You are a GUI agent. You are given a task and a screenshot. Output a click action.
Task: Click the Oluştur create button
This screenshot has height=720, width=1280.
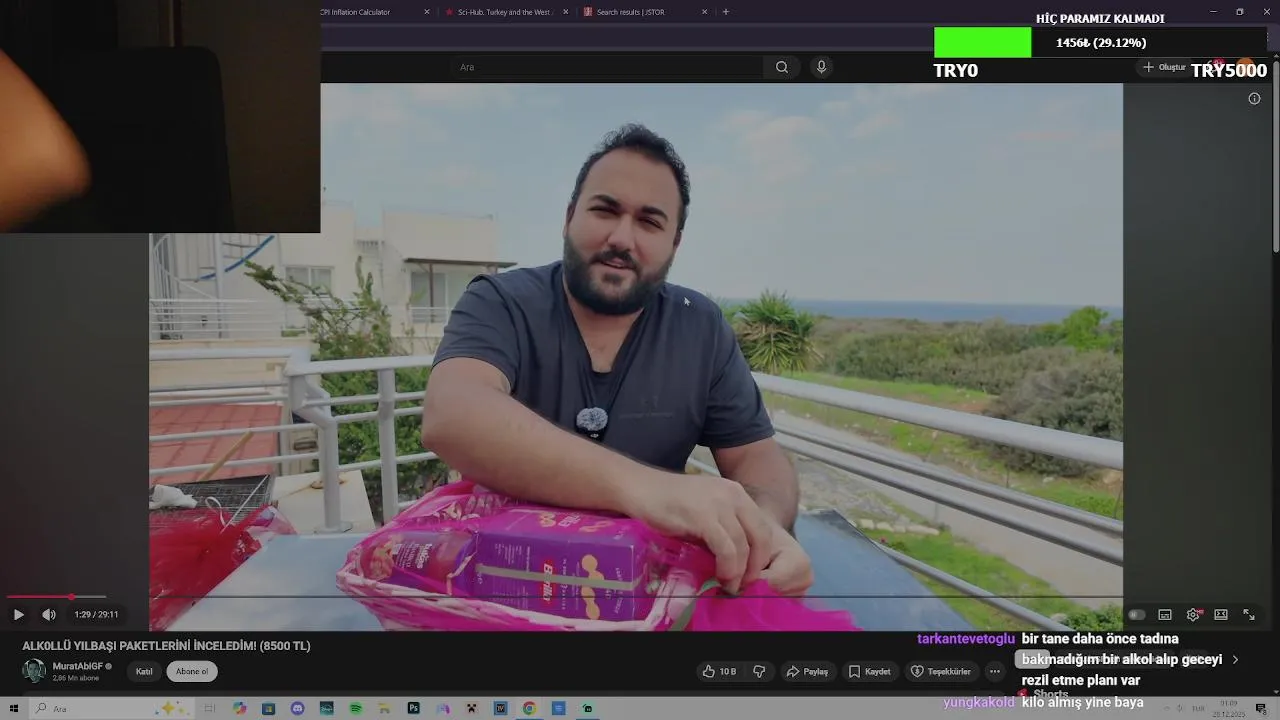point(1165,67)
